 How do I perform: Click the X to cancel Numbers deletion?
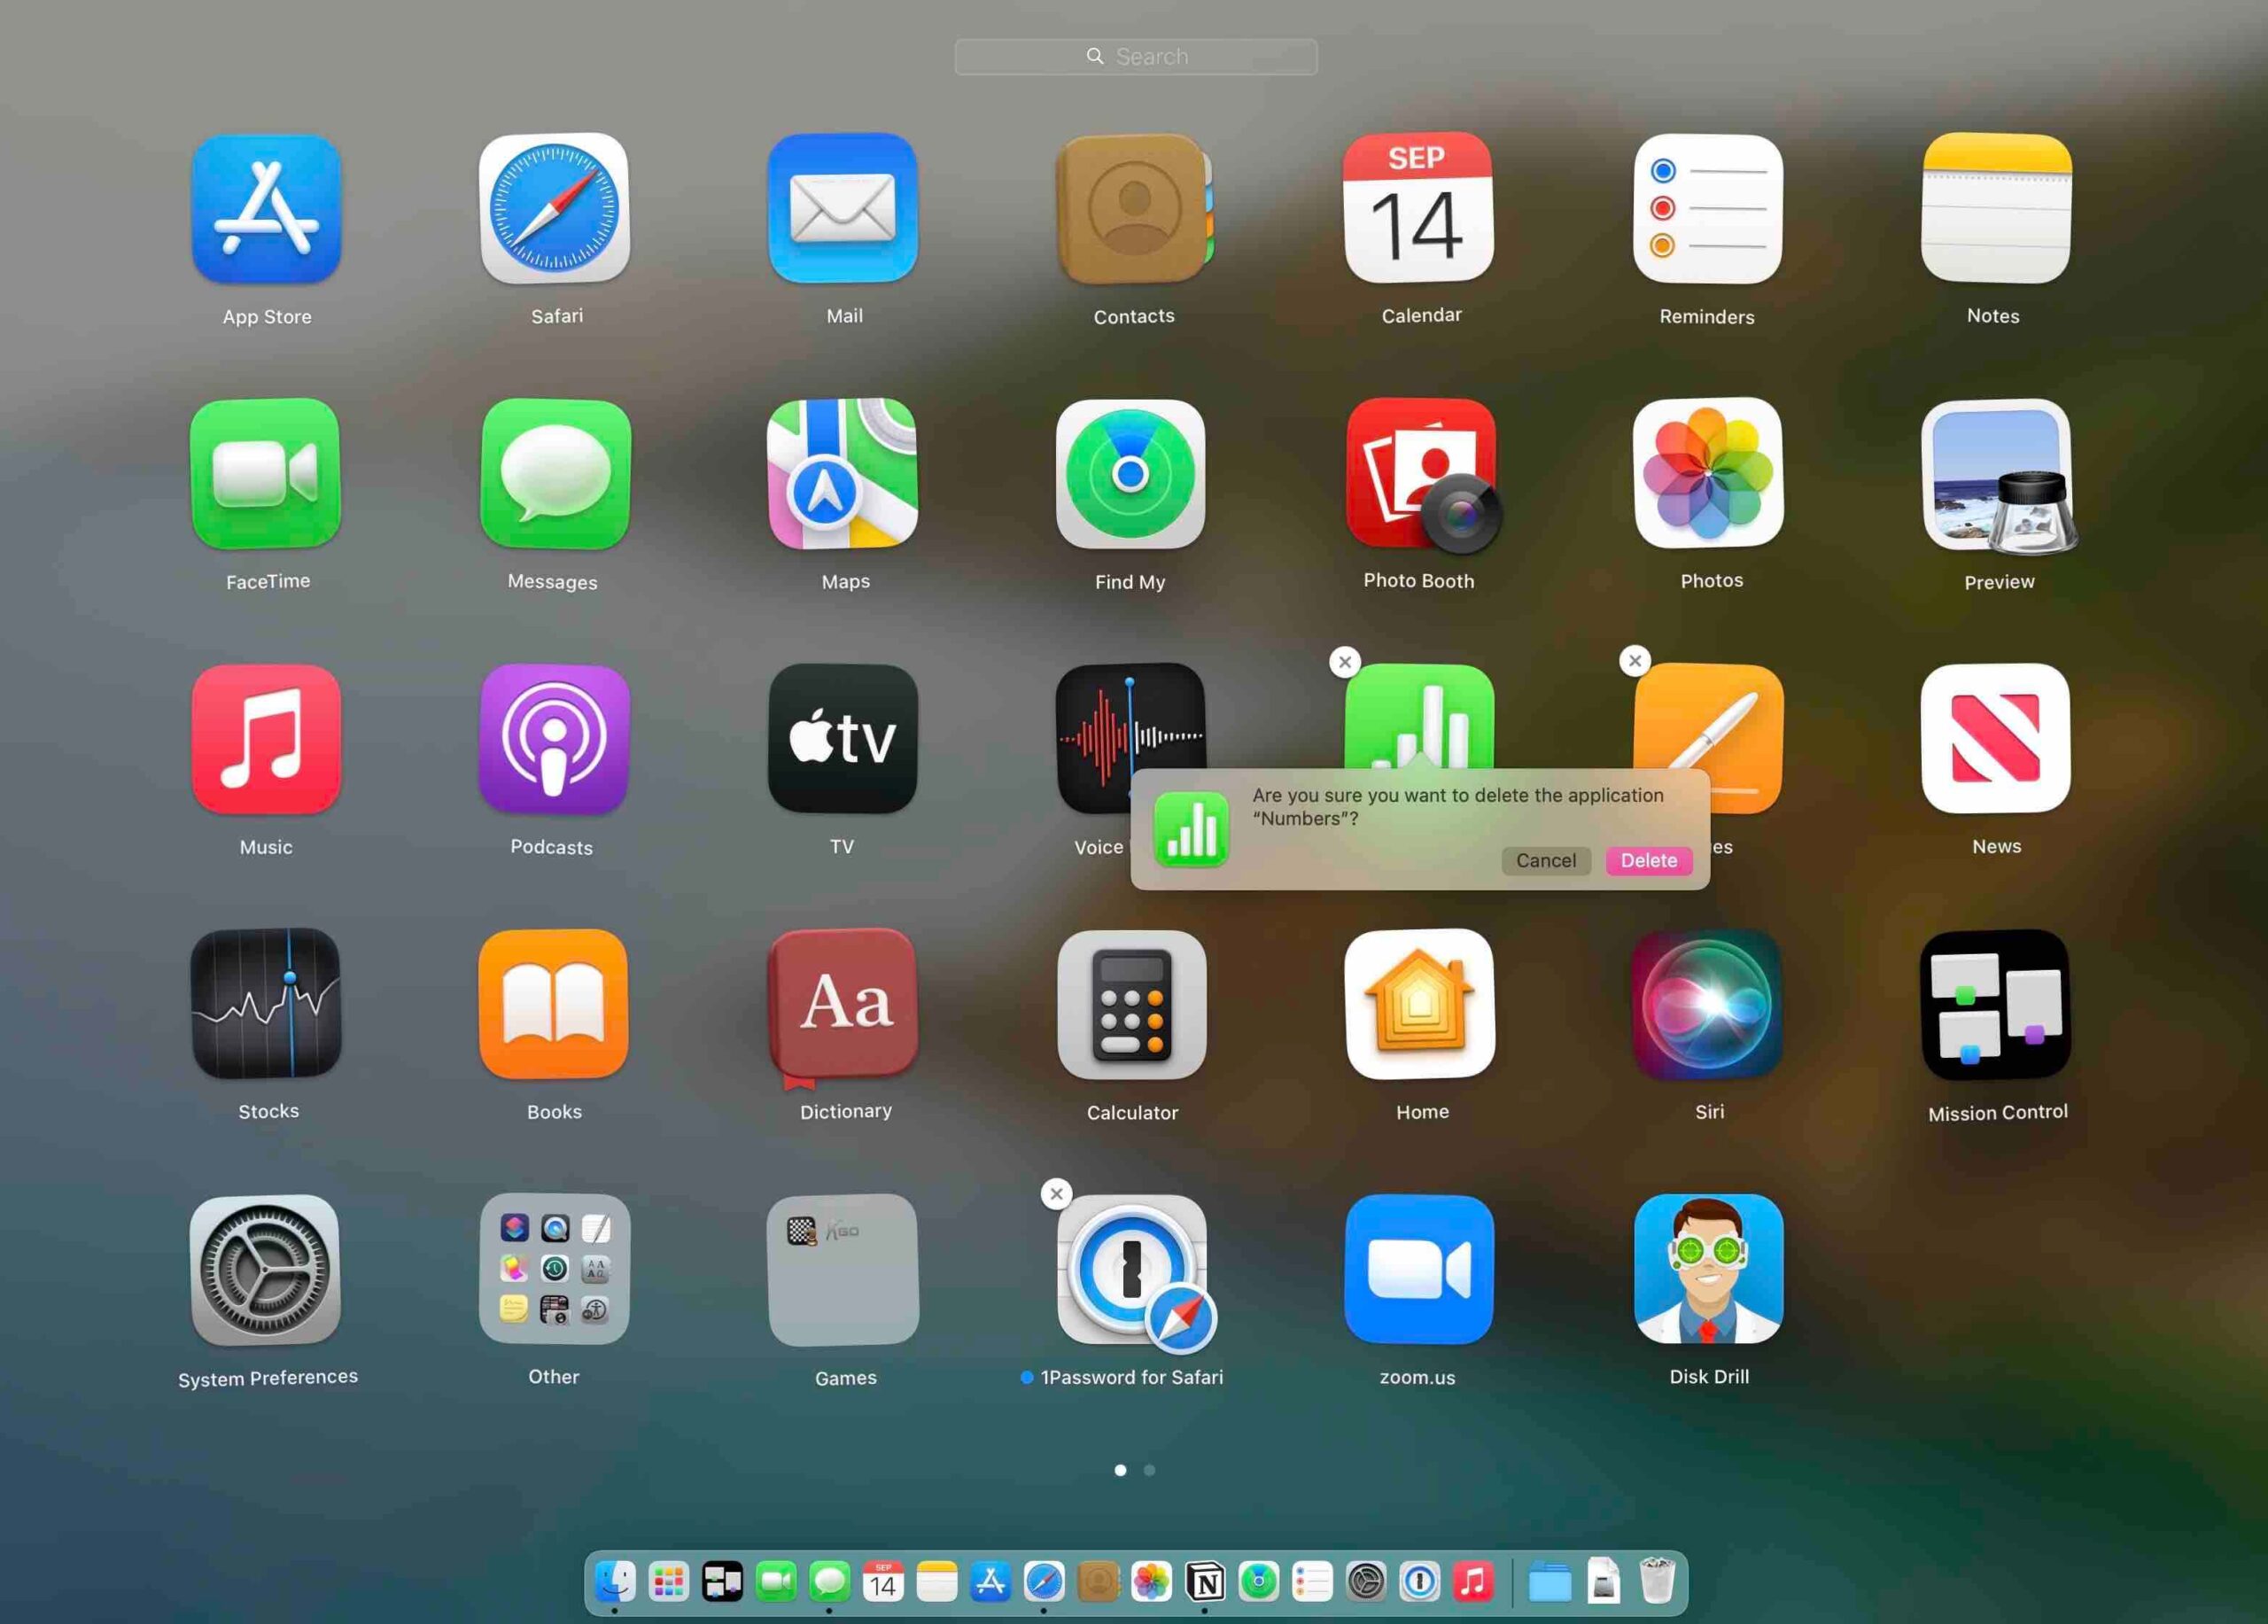coord(1348,663)
